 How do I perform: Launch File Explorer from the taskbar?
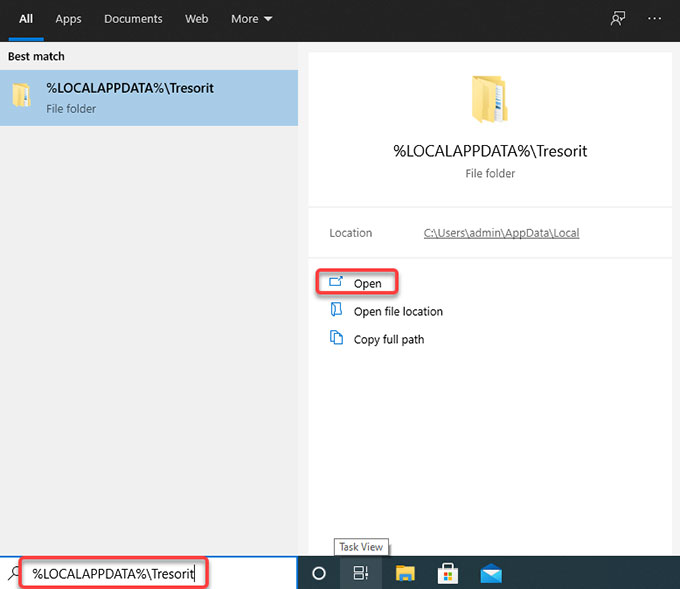405,573
